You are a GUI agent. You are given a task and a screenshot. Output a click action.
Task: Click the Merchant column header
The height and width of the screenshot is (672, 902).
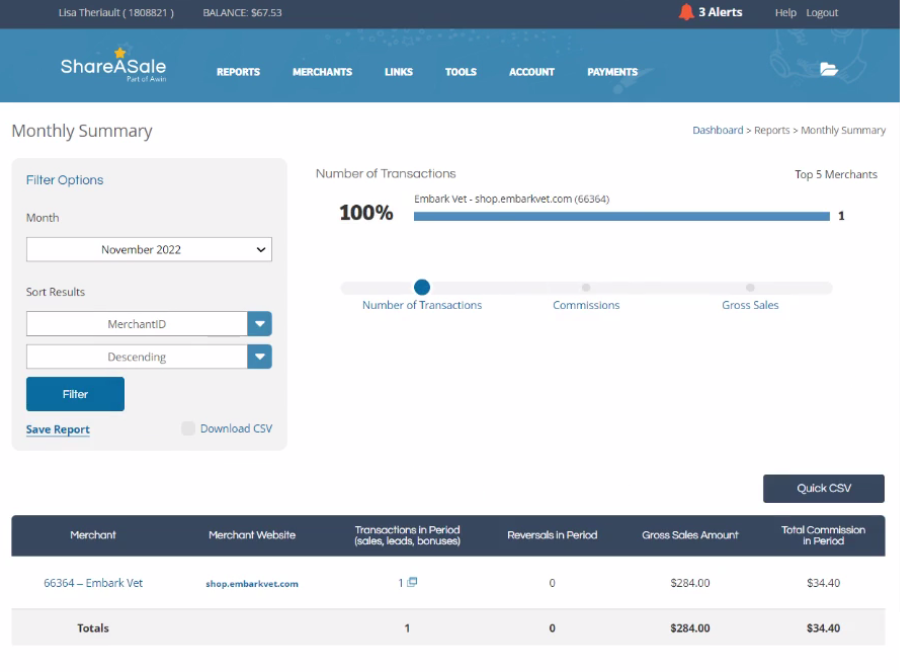pos(93,535)
